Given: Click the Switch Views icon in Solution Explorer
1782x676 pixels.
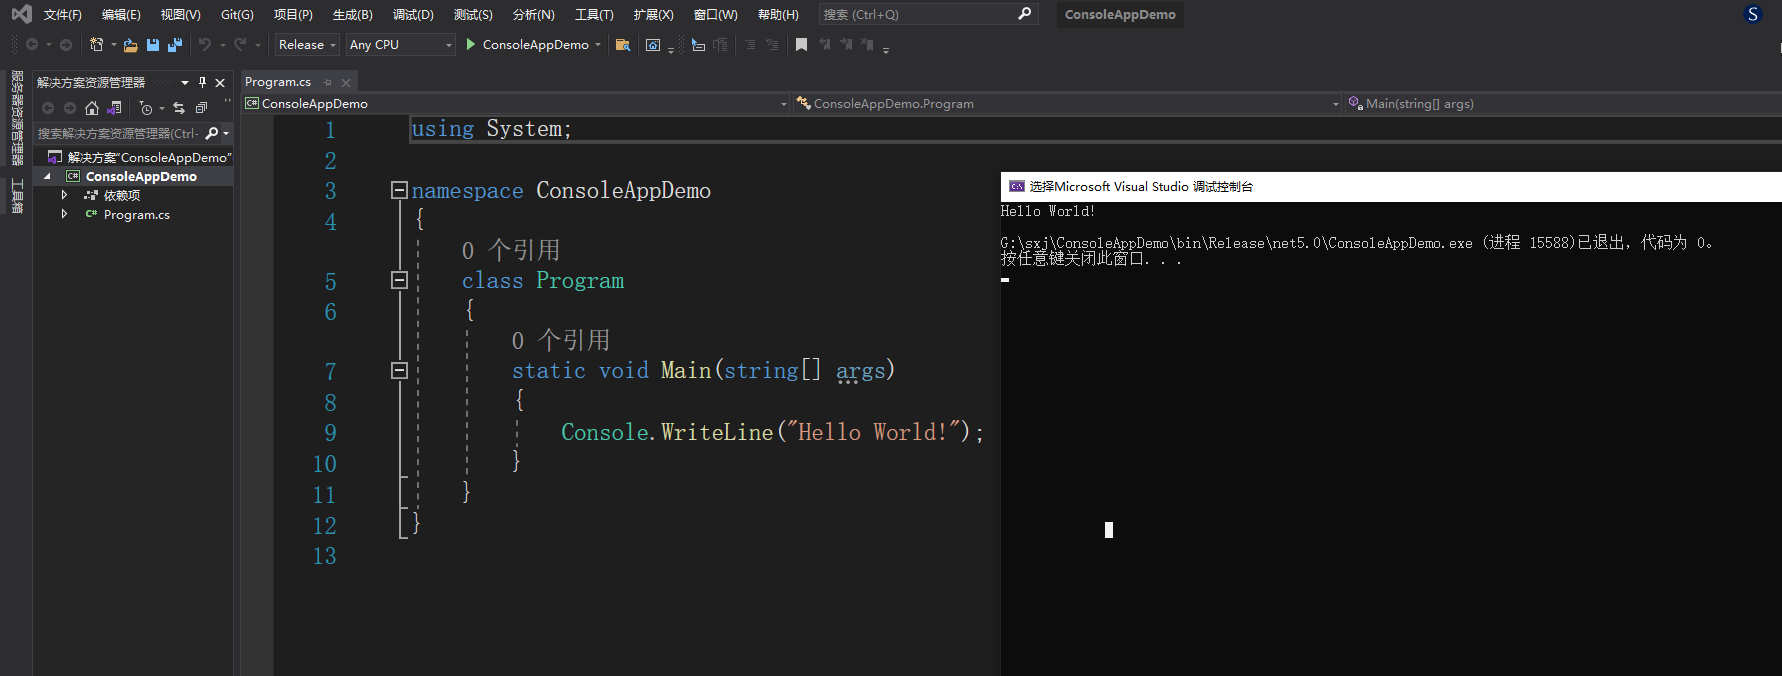Looking at the screenshot, I should (114, 108).
